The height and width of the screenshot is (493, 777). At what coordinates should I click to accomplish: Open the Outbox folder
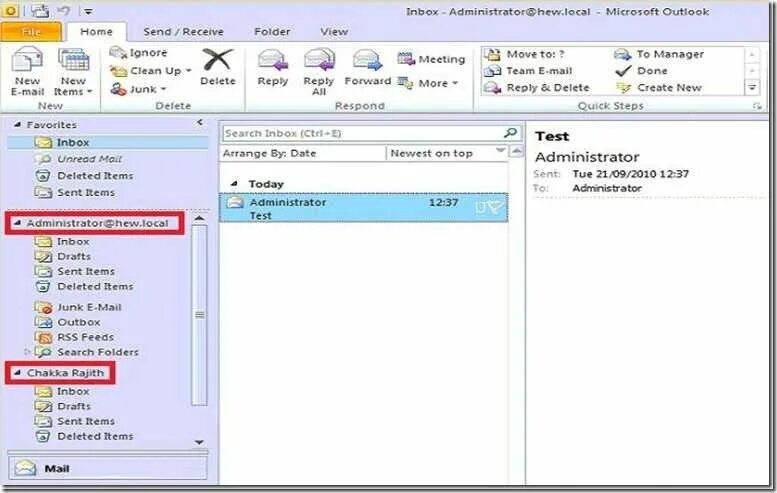coord(68,322)
